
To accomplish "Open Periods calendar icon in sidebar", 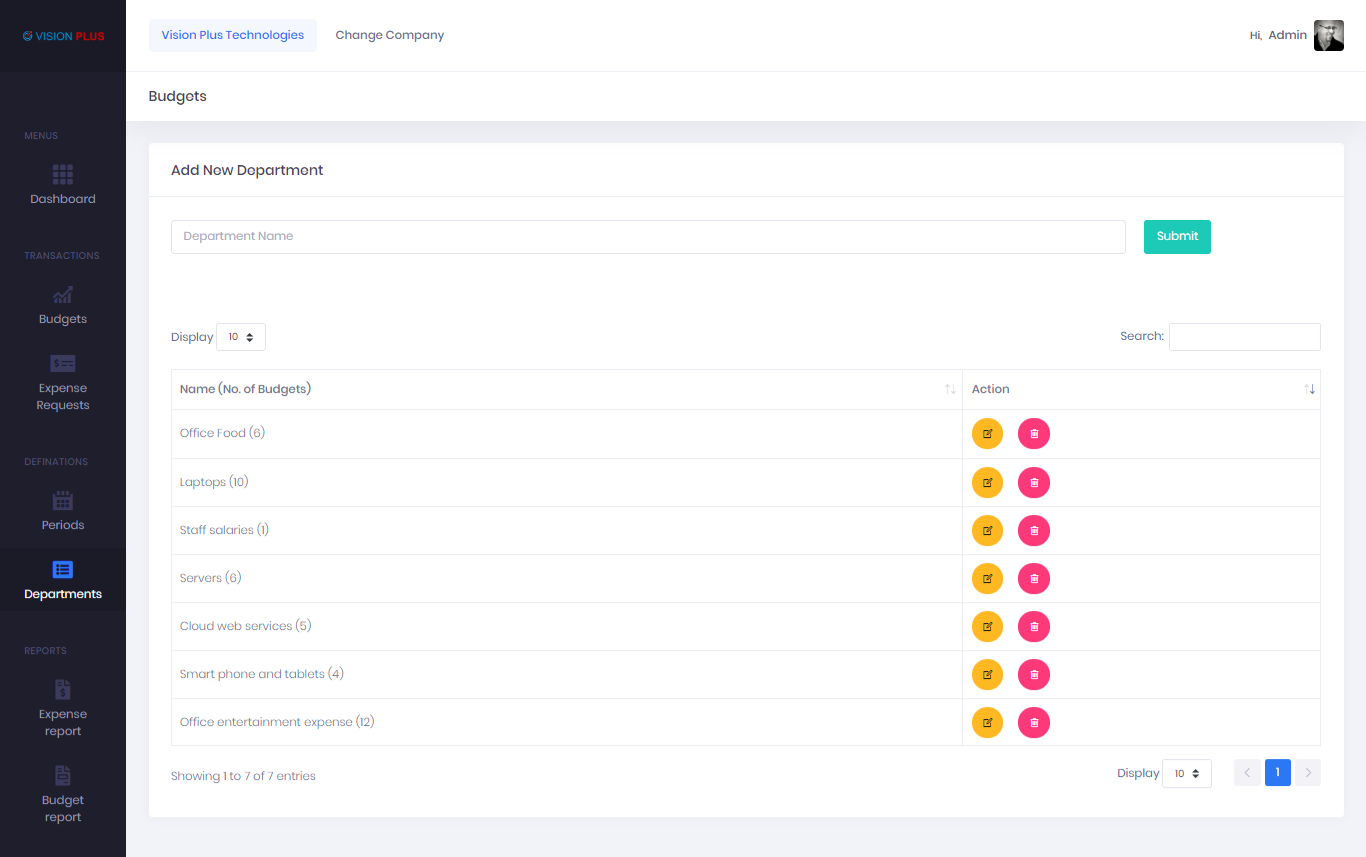I will coord(62,501).
